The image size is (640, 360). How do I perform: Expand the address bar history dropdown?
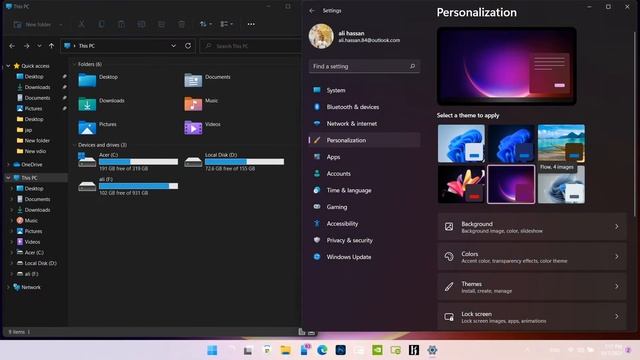(x=173, y=46)
